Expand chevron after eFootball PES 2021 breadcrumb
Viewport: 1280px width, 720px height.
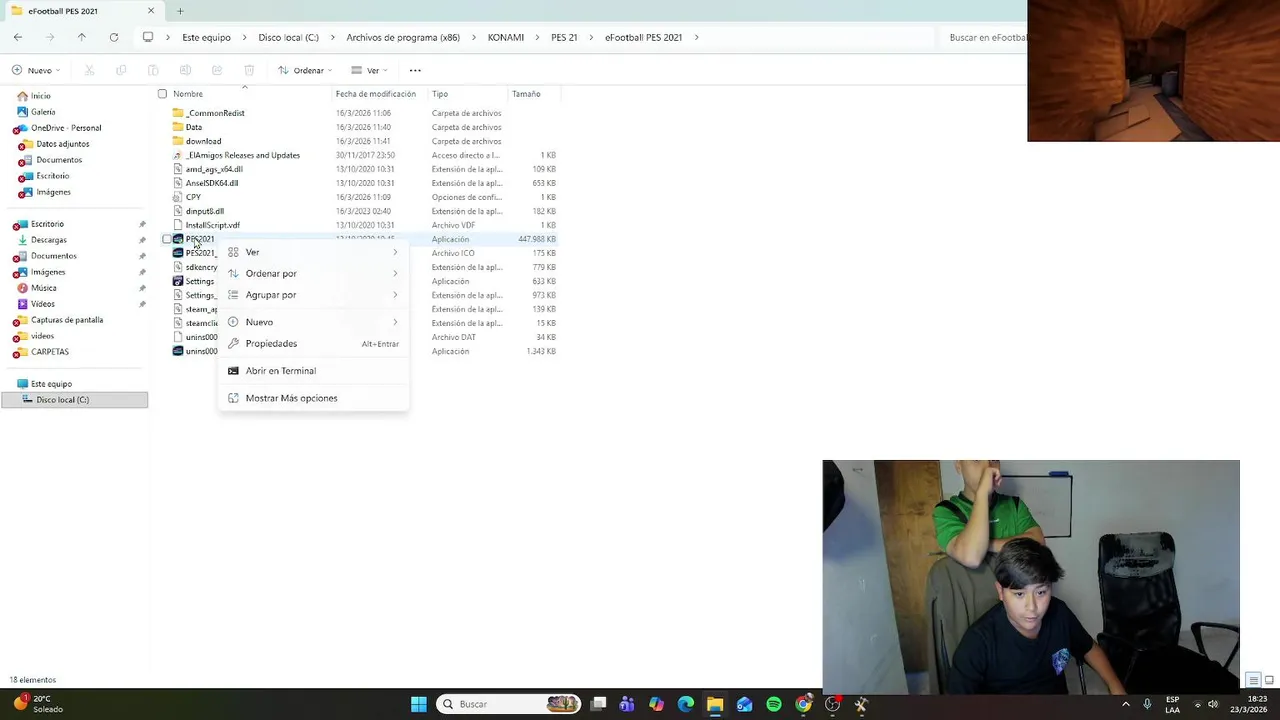(x=696, y=37)
